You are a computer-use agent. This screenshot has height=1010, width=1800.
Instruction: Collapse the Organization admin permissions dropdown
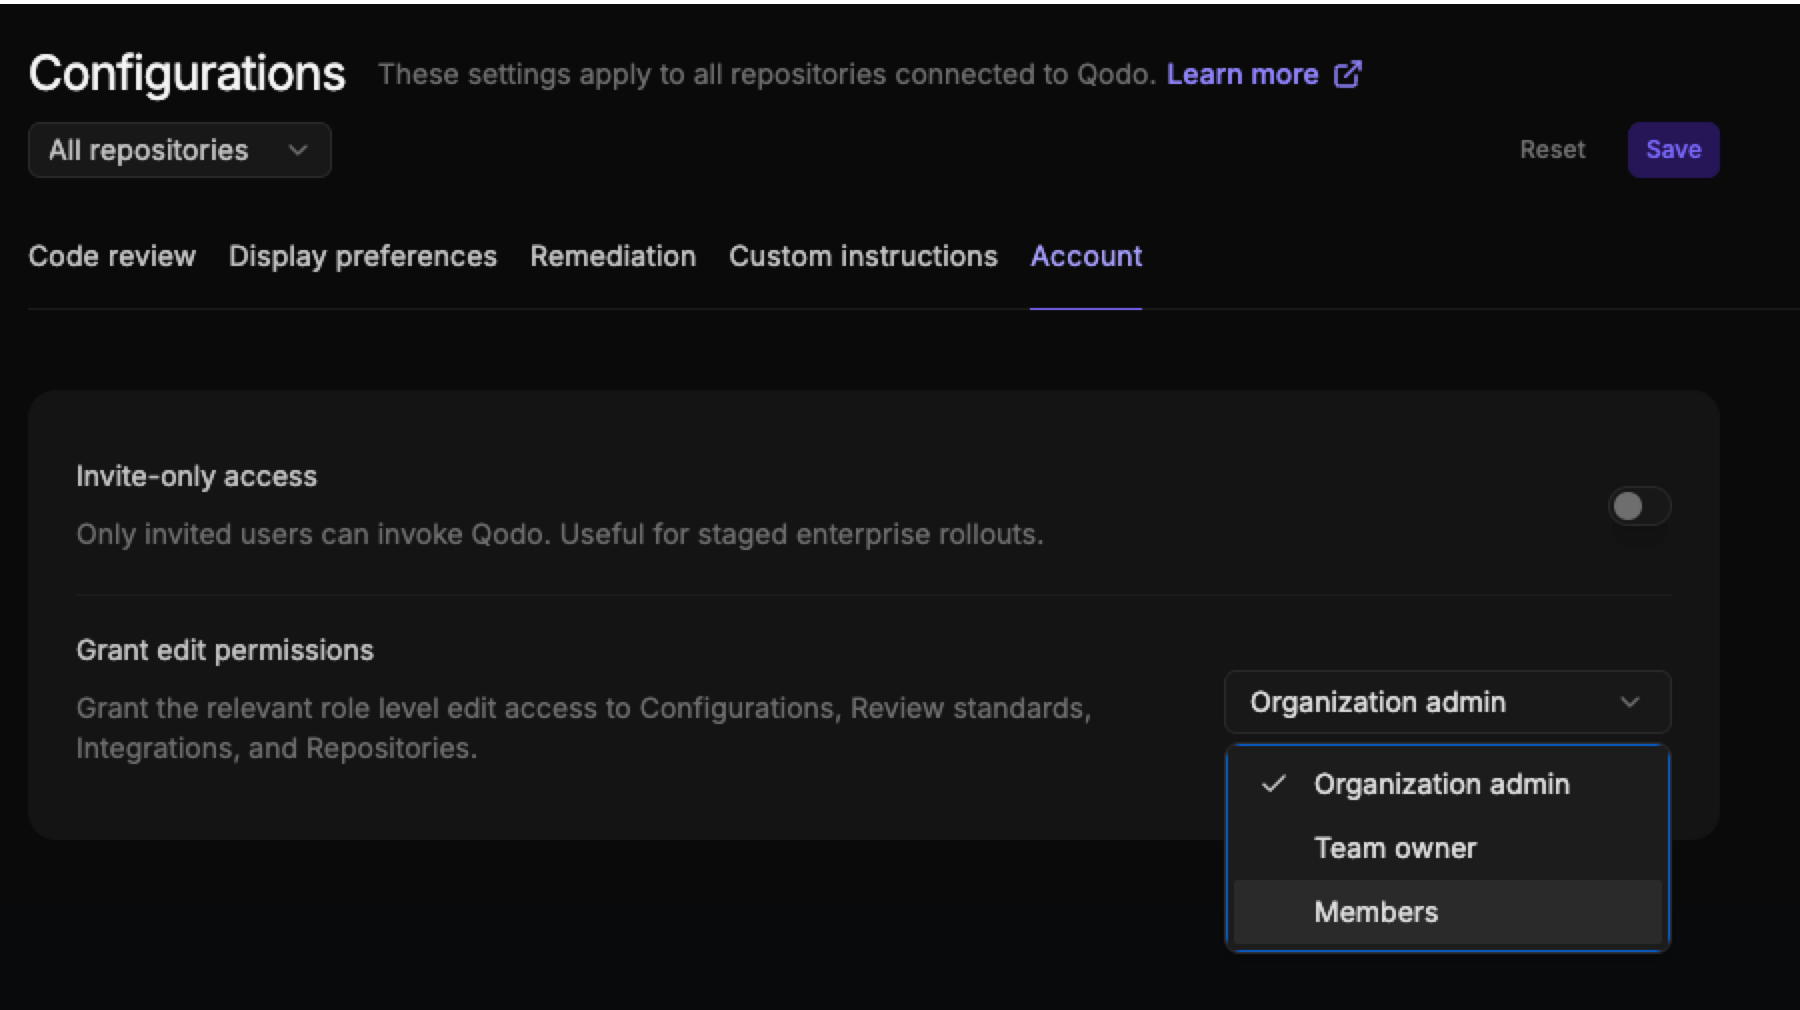(1447, 702)
